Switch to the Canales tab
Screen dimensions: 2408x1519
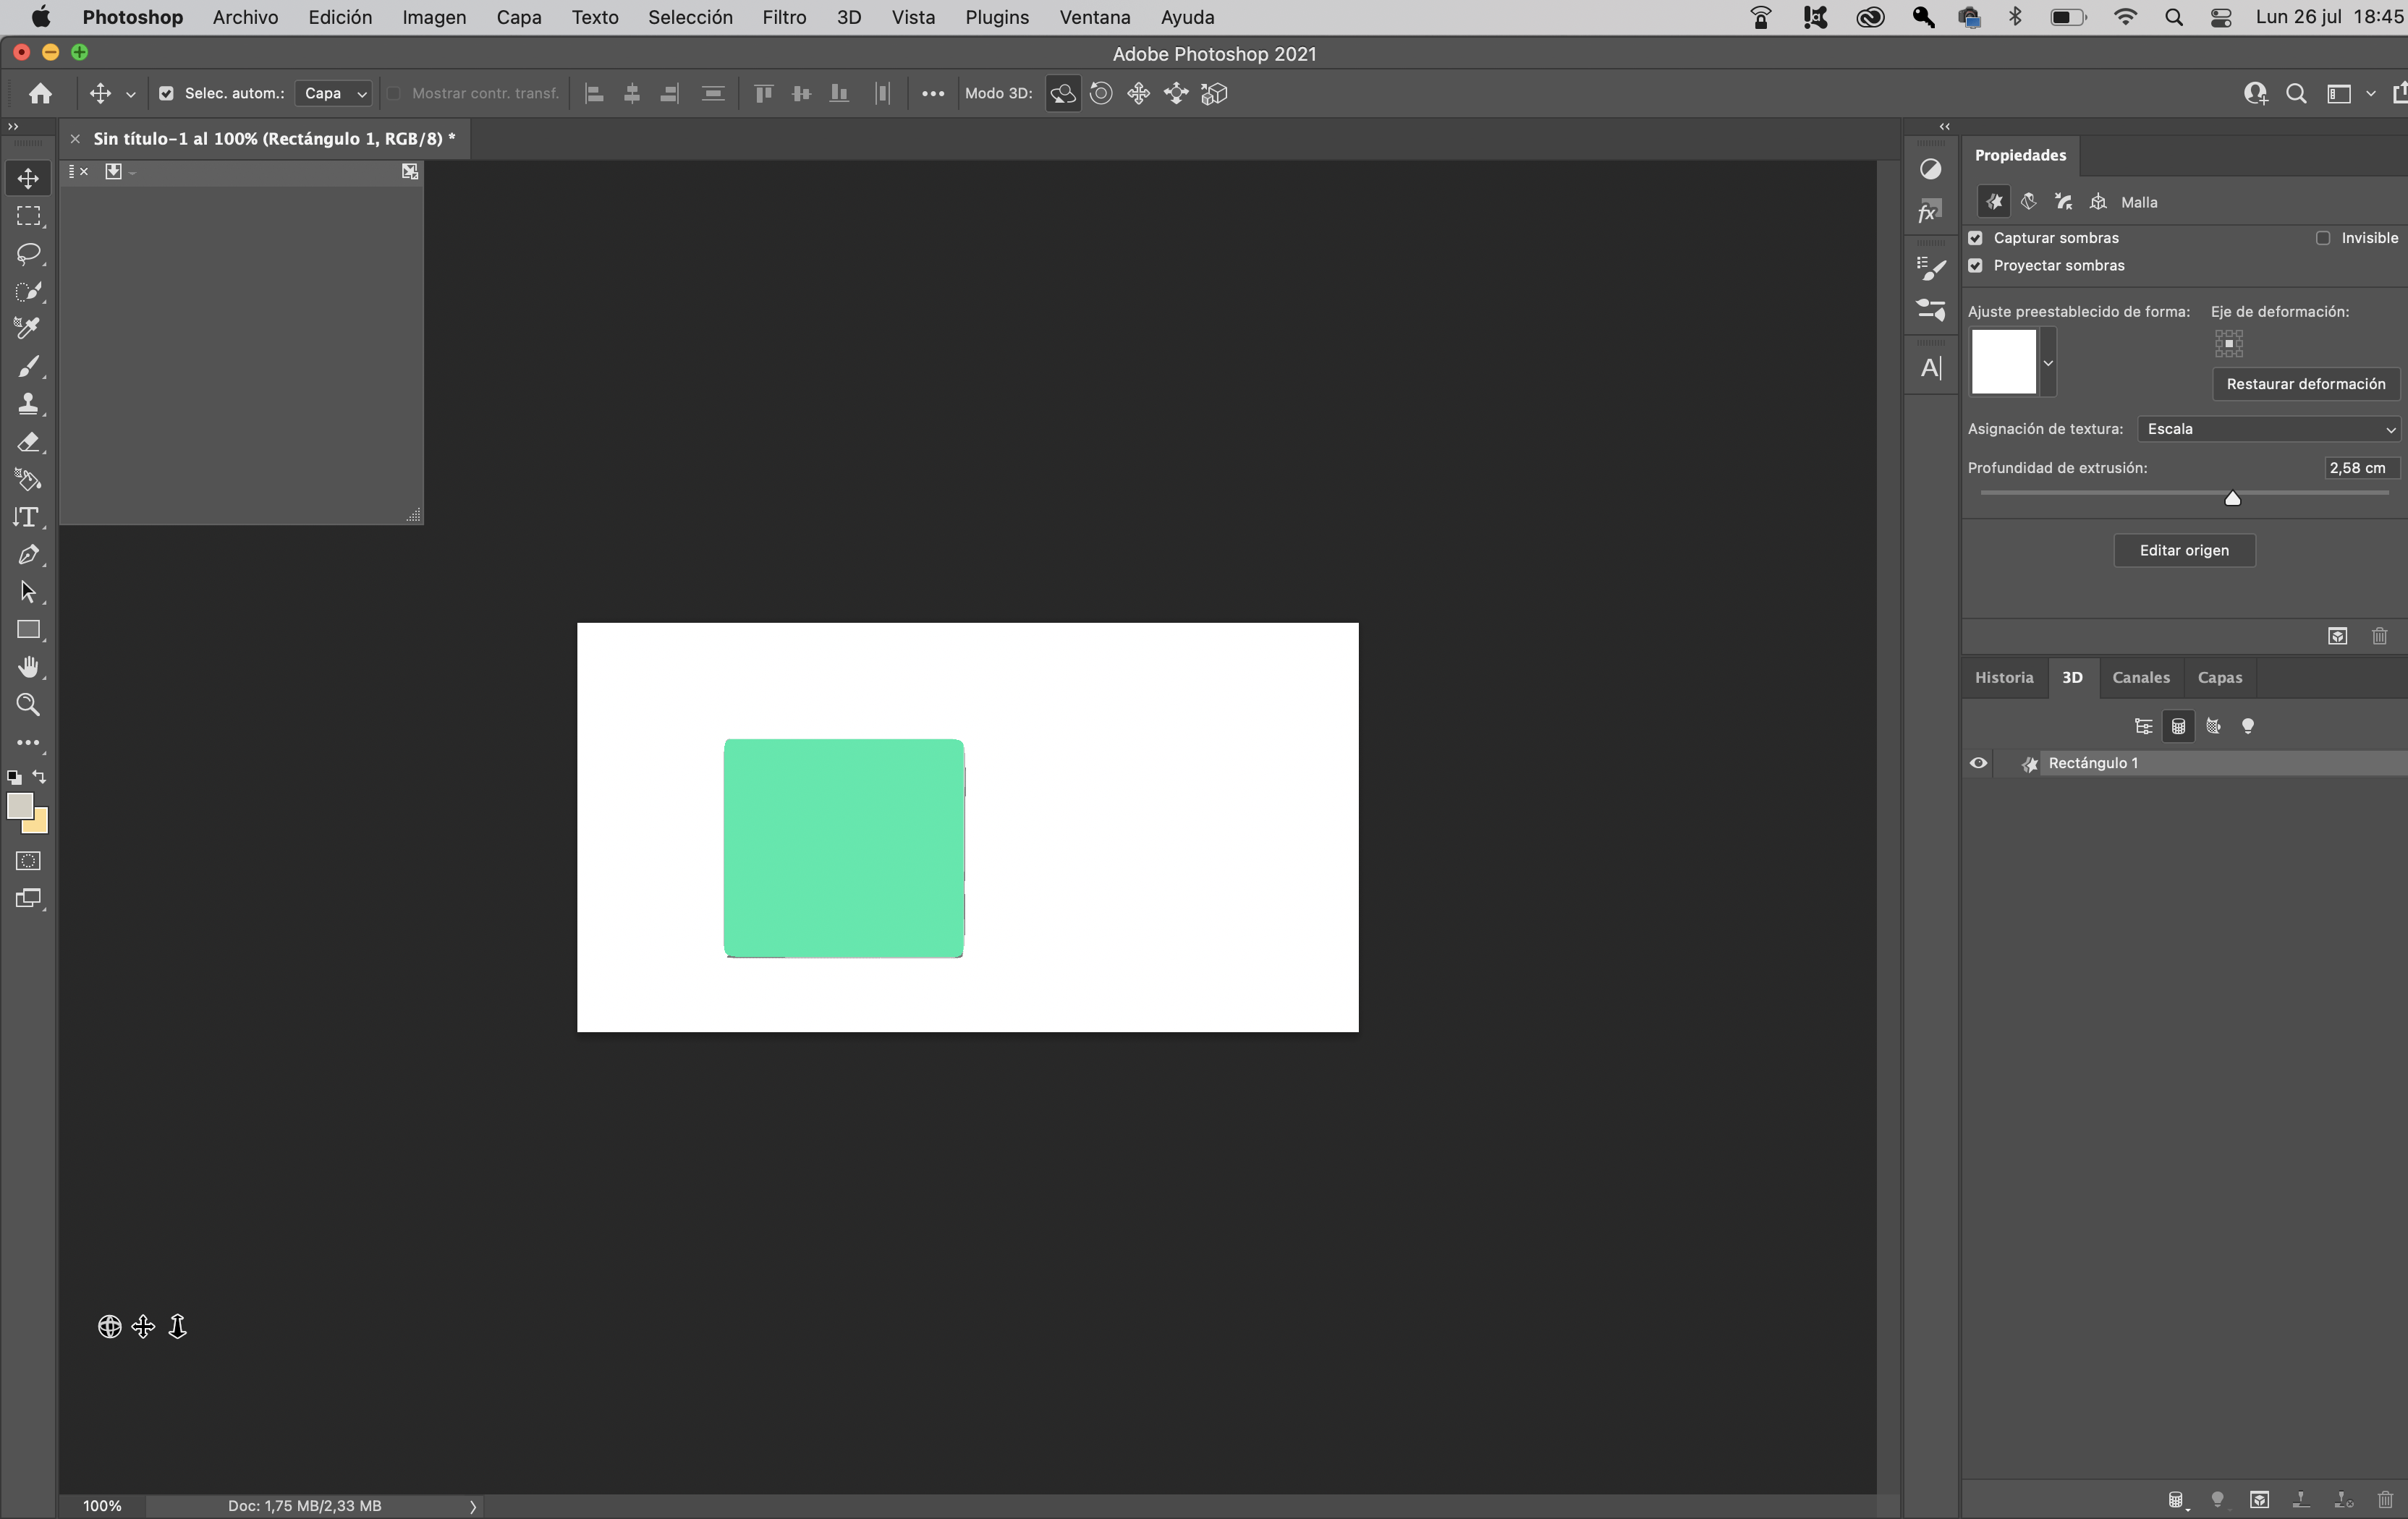pos(2140,677)
